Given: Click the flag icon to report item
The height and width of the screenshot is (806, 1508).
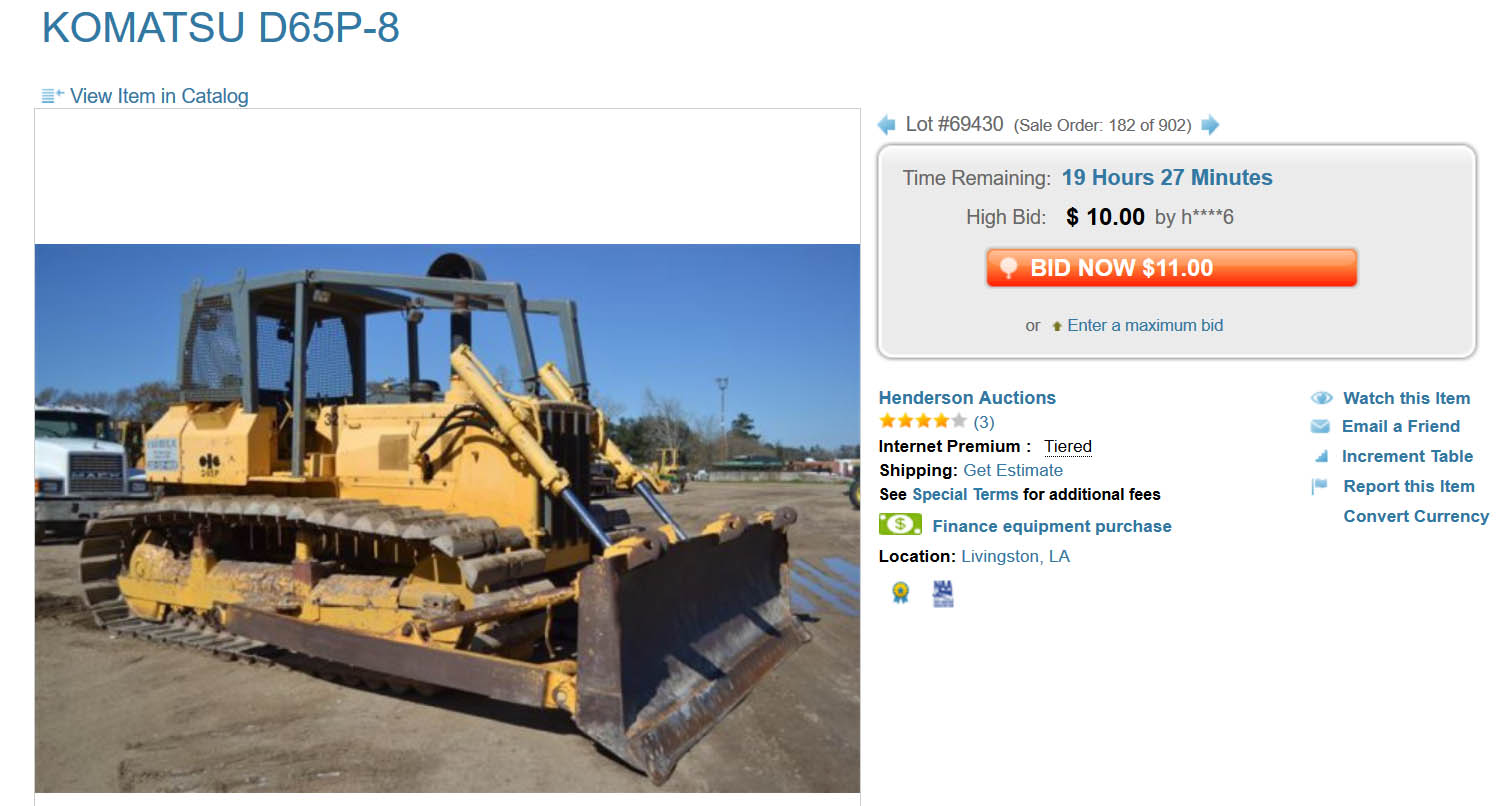Looking at the screenshot, I should [x=1320, y=486].
